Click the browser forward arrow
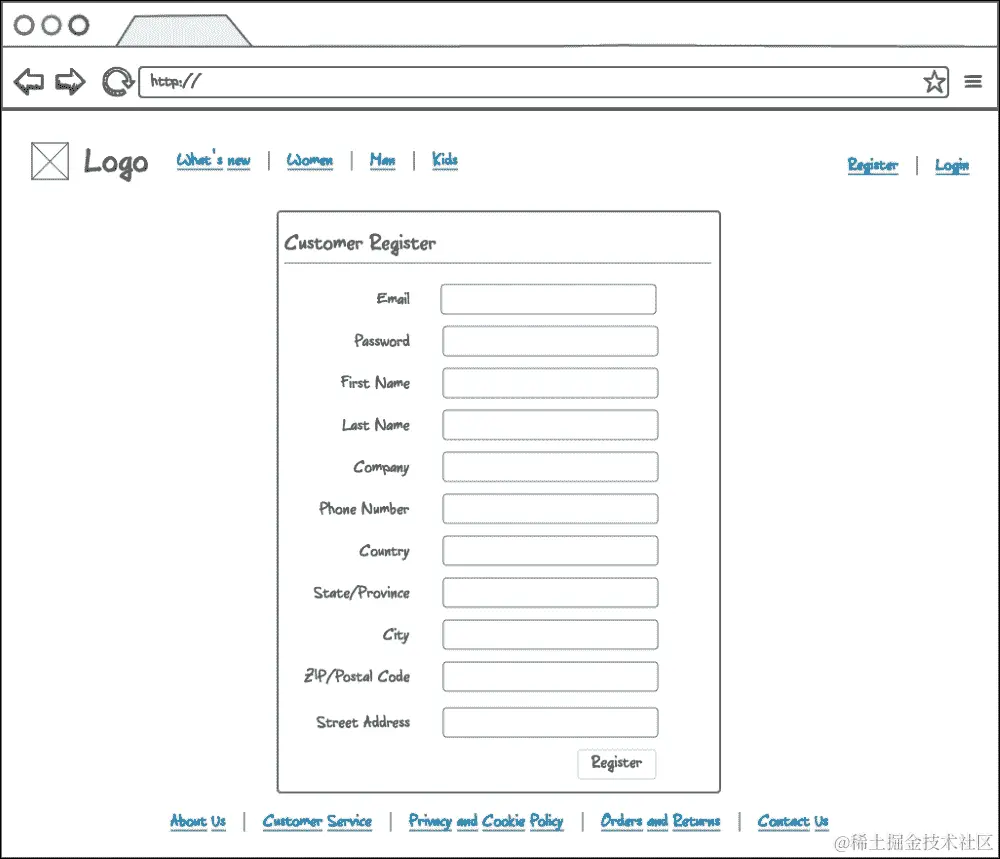The width and height of the screenshot is (1000, 859). tap(70, 82)
